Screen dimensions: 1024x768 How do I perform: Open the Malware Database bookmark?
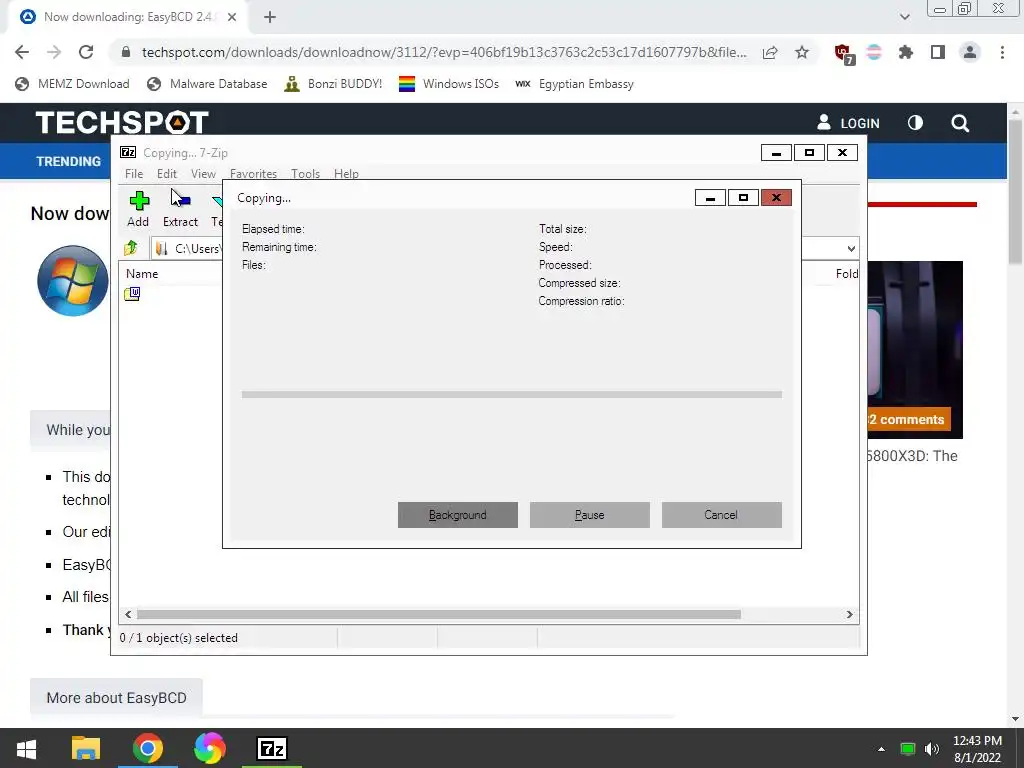point(208,84)
